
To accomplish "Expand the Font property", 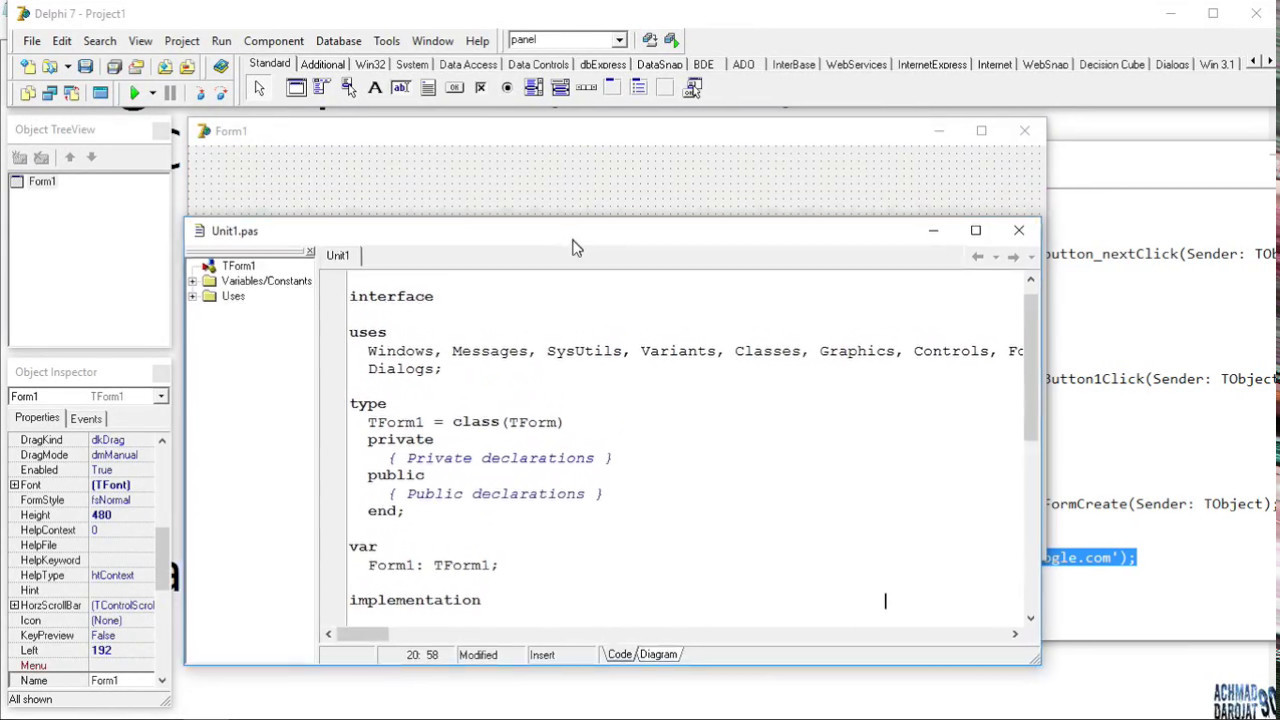I will coord(14,485).
